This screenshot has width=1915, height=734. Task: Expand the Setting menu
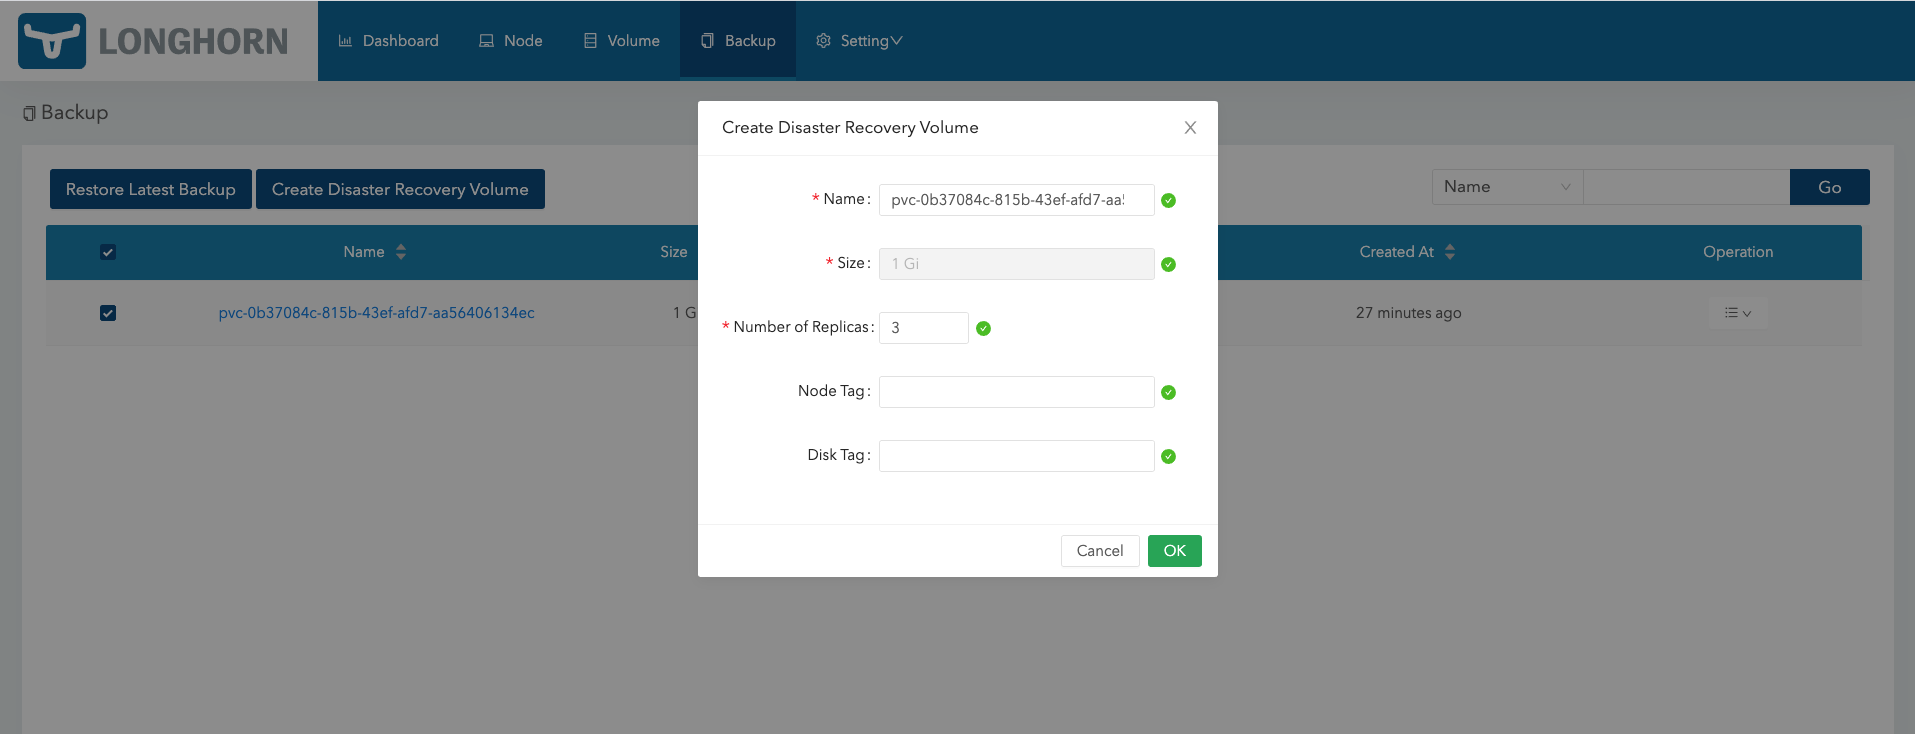[x=859, y=41]
